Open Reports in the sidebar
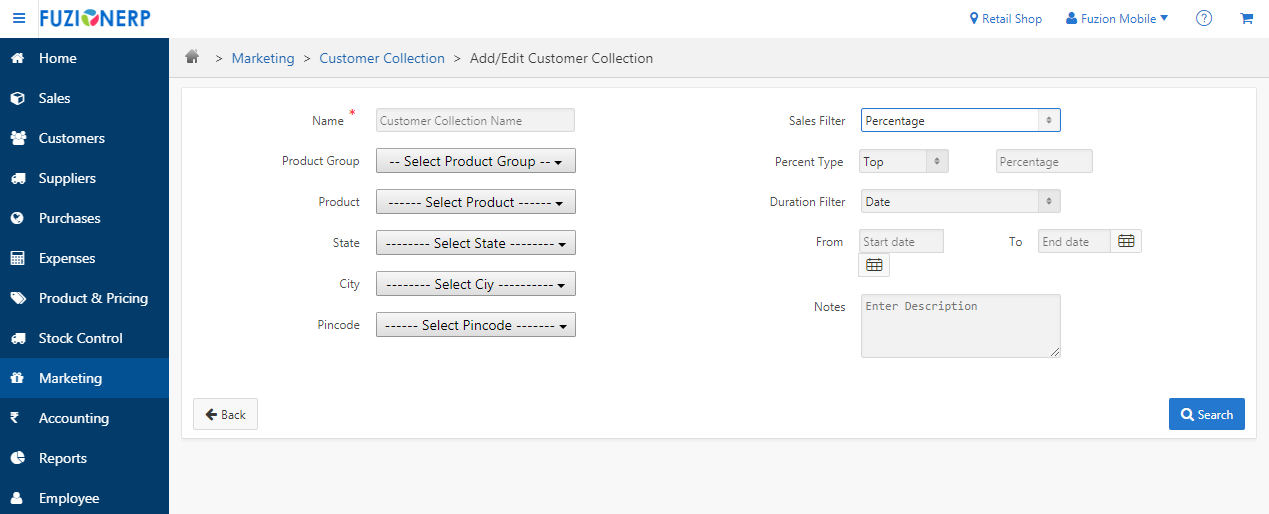This screenshot has height=514, width=1269. point(63,458)
